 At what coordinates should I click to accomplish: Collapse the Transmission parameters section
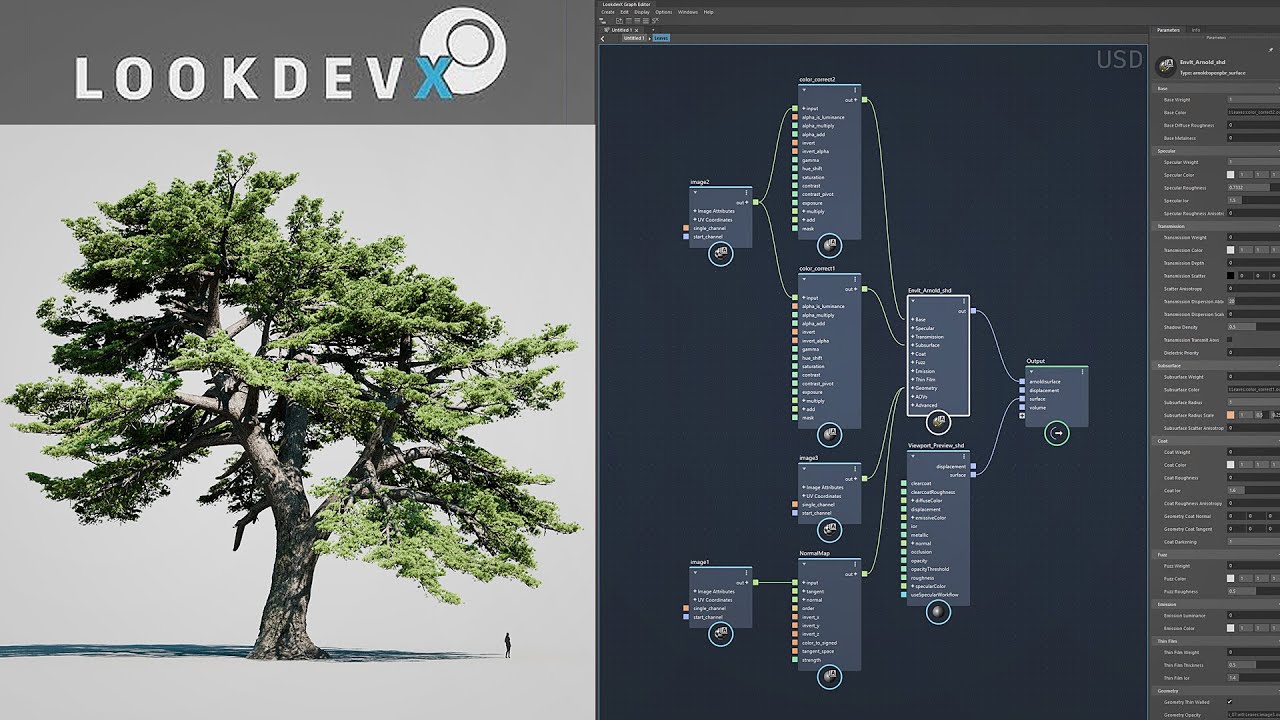point(1215,226)
